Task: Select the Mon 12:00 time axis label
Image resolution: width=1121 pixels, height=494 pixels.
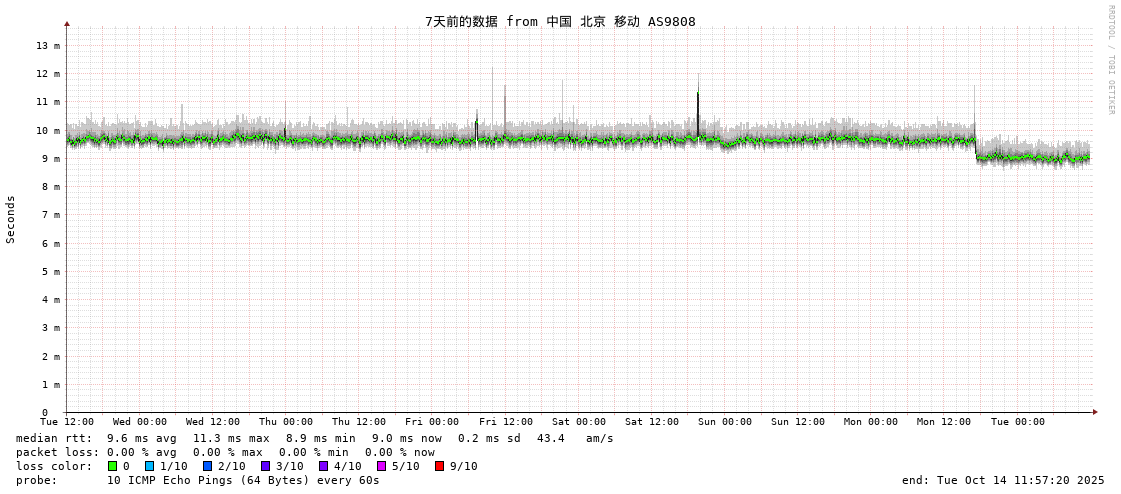Action: [944, 422]
